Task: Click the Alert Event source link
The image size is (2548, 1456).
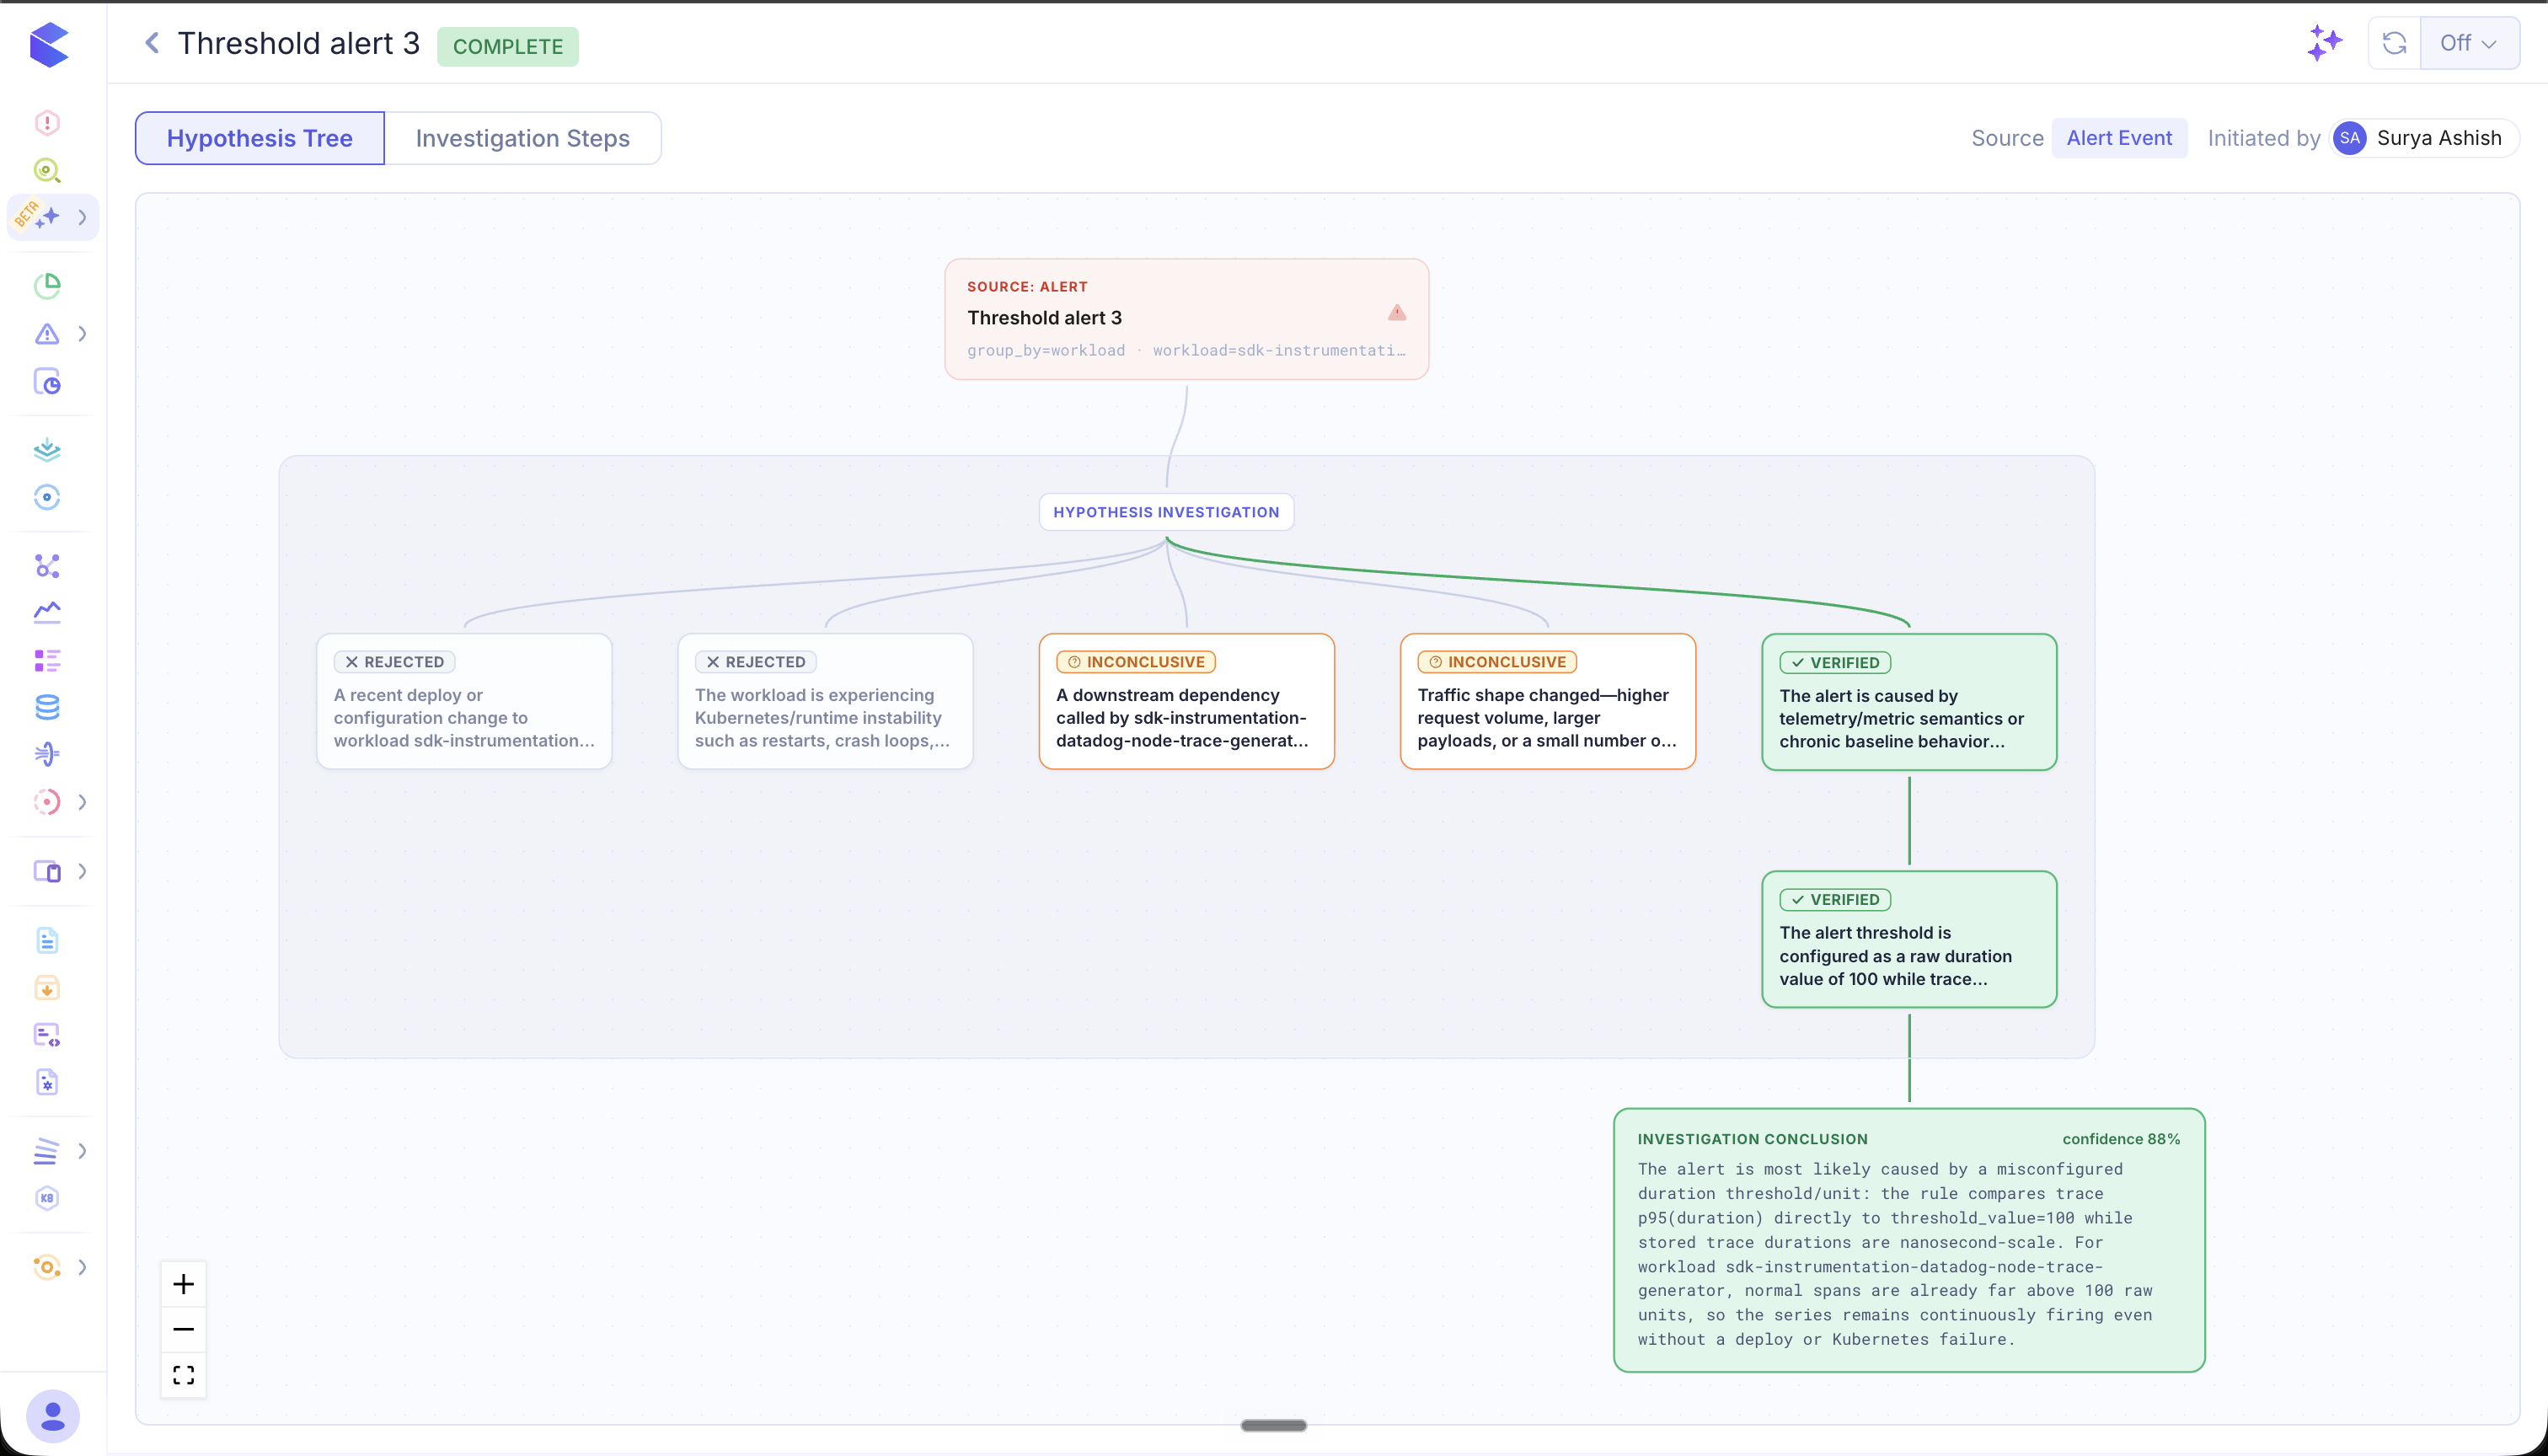Action: pos(2119,138)
